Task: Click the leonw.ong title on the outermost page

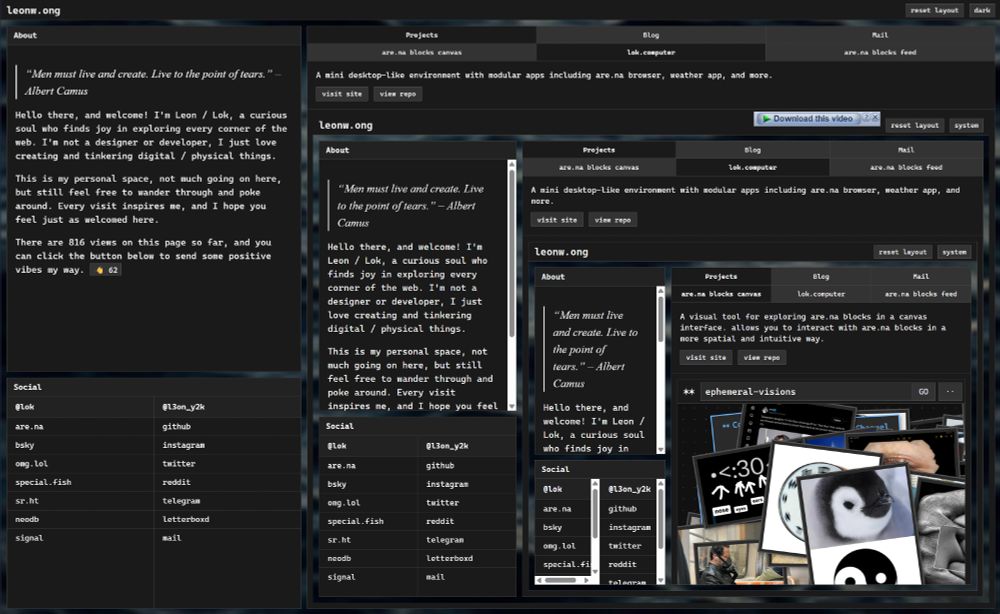Action: 33,10
